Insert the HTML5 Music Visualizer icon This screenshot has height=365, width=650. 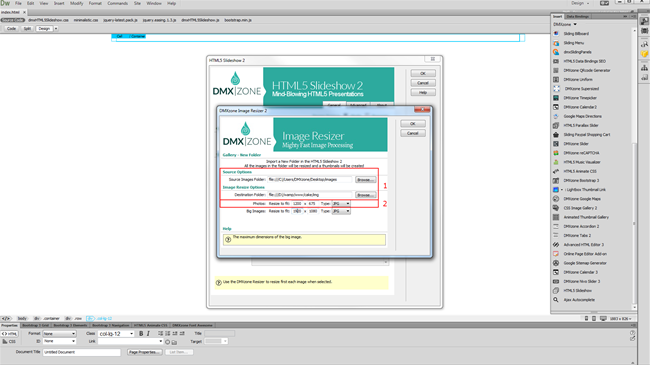(x=556, y=162)
